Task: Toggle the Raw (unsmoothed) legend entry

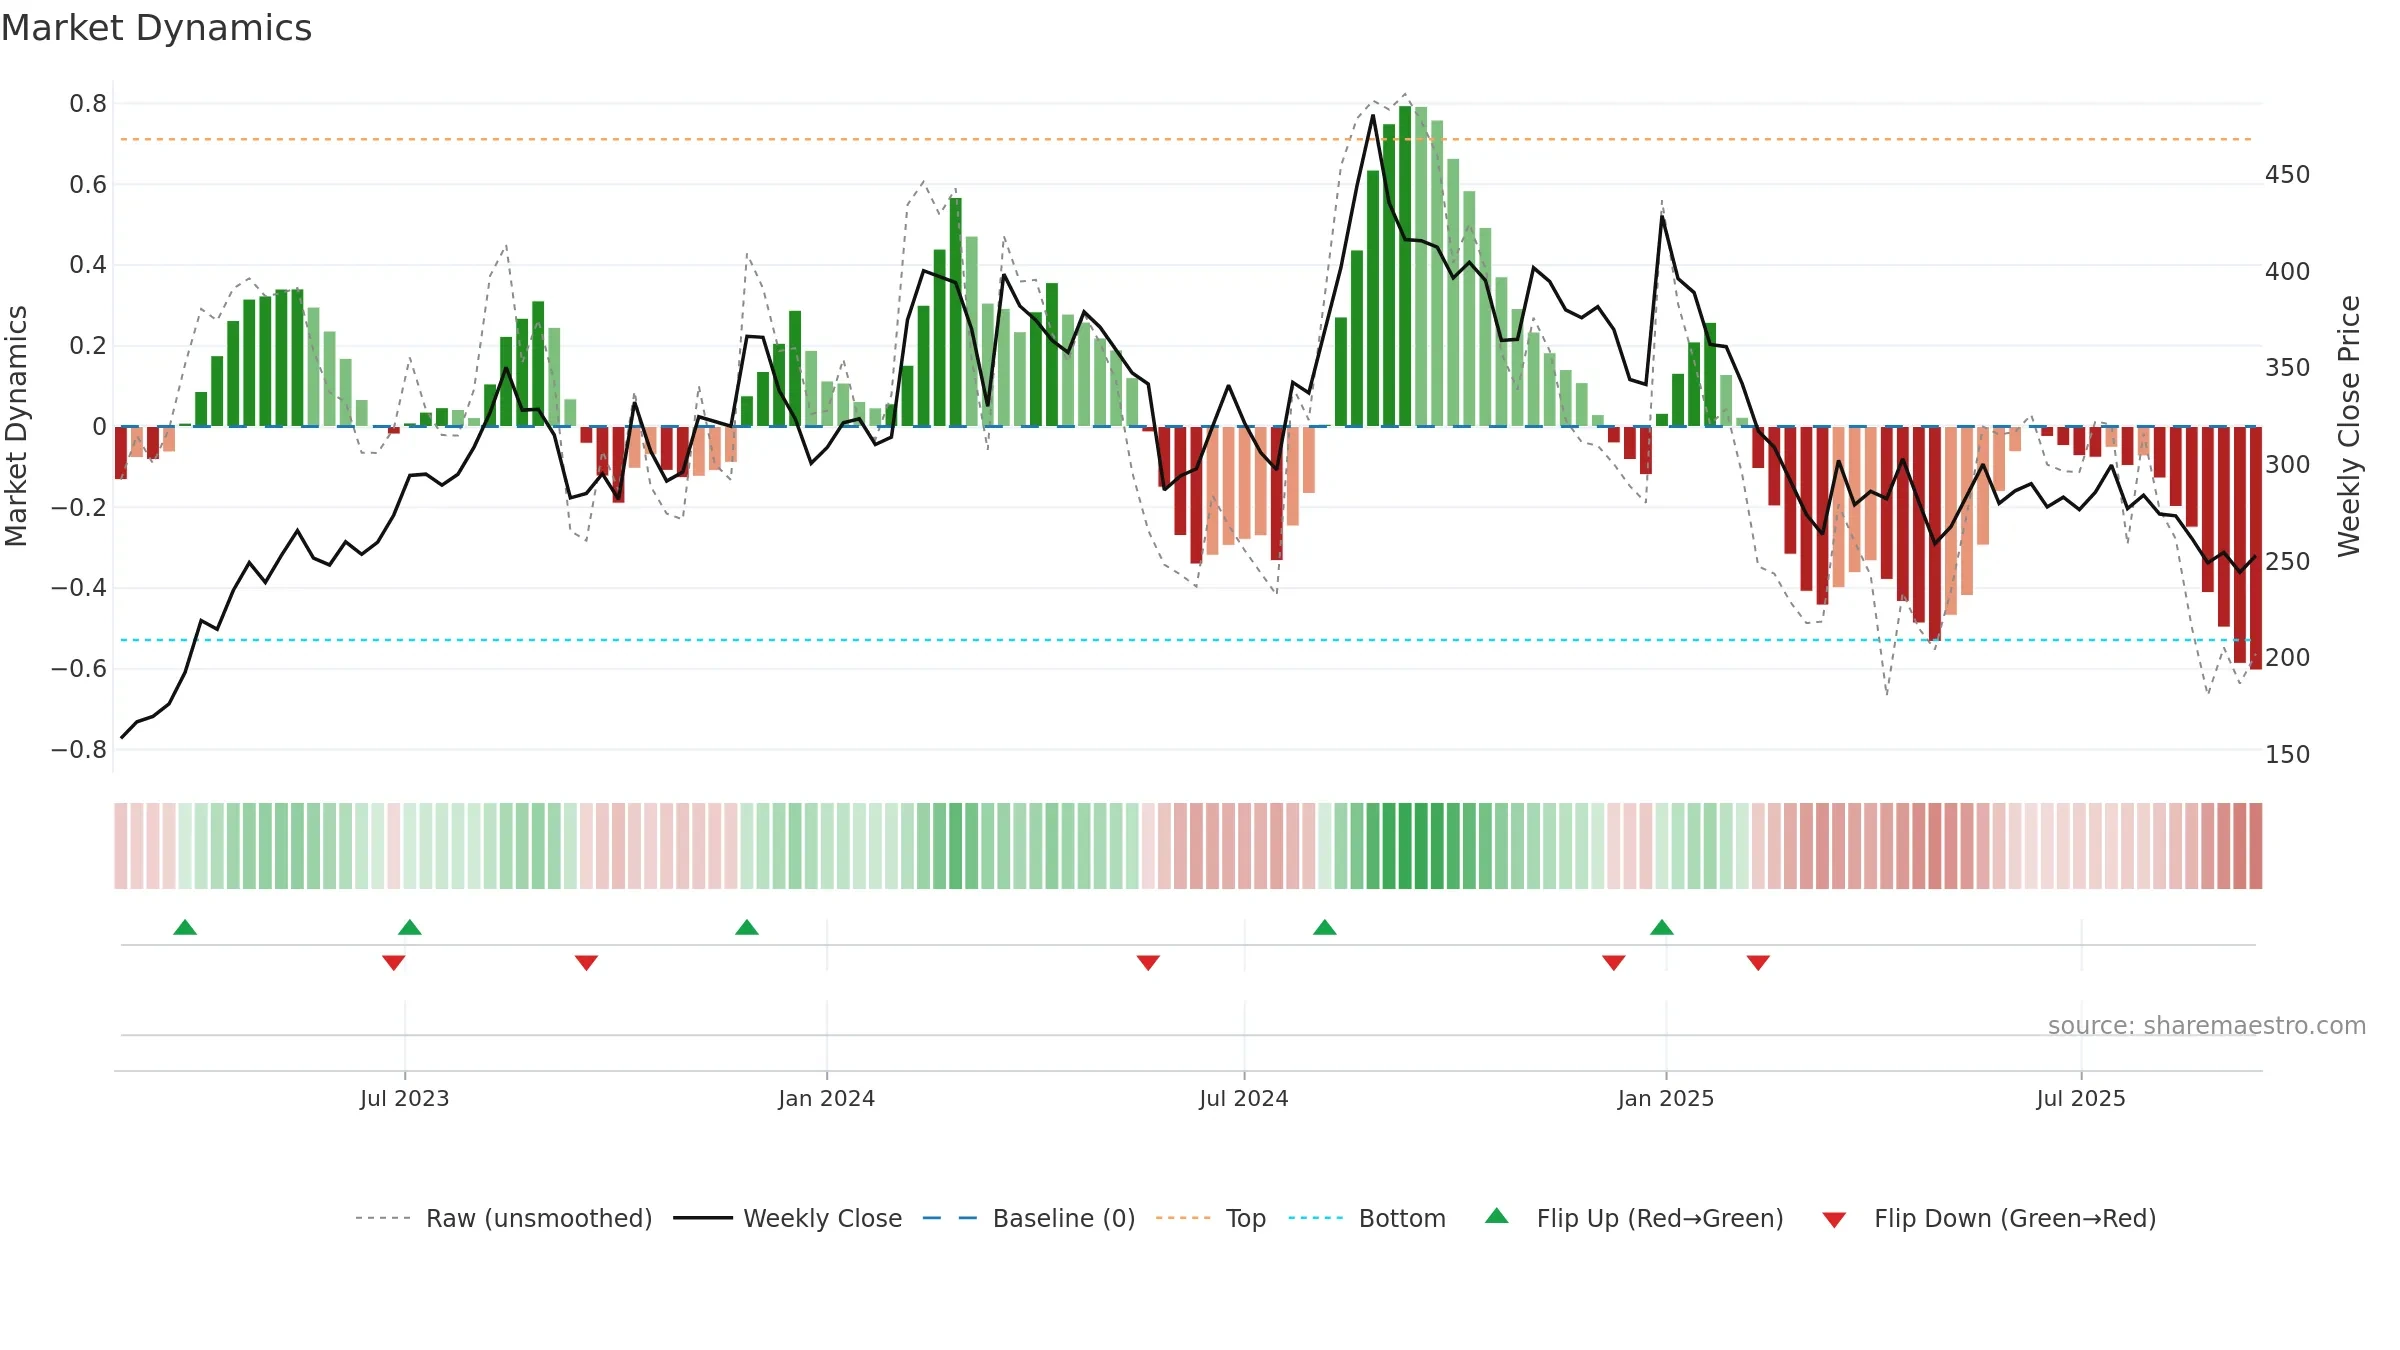Action: [x=504, y=1218]
